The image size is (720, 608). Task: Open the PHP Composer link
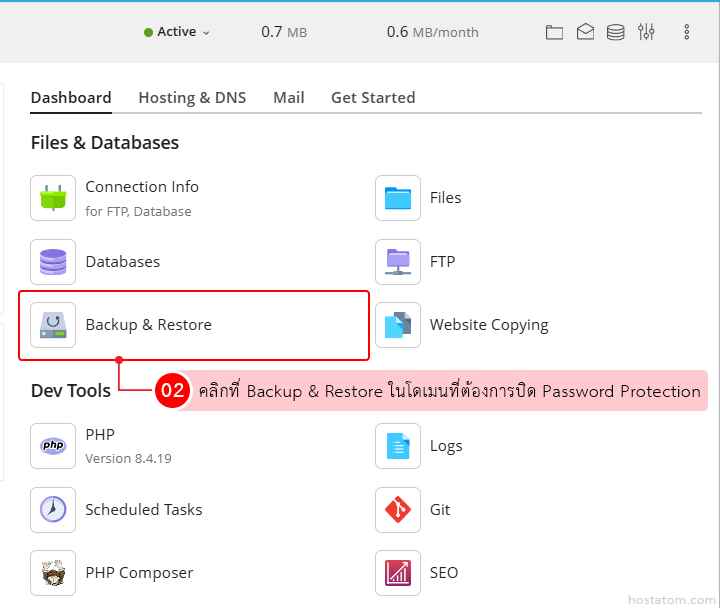click(139, 573)
